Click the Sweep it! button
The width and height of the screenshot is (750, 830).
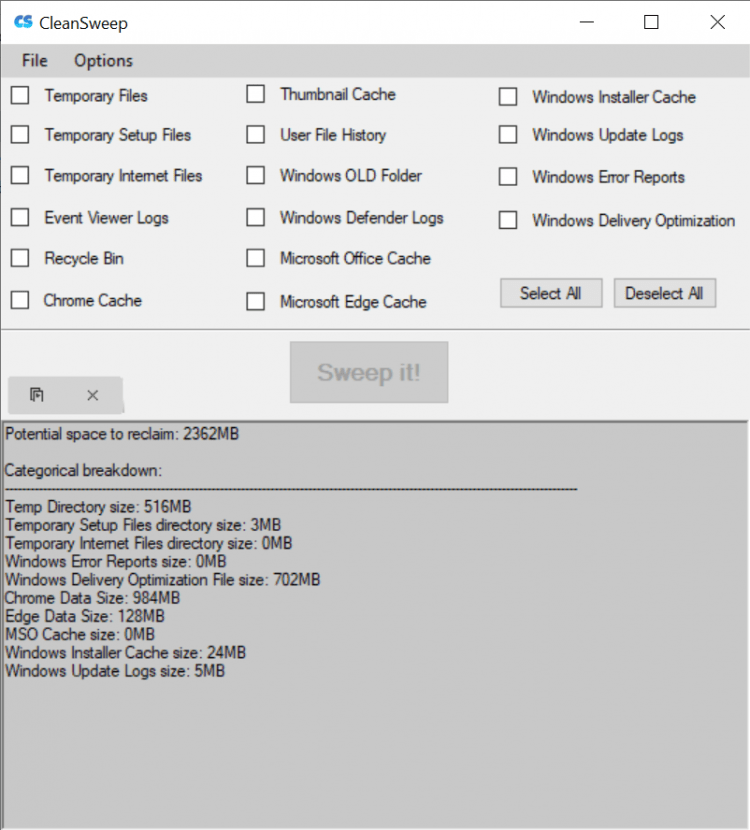point(369,373)
